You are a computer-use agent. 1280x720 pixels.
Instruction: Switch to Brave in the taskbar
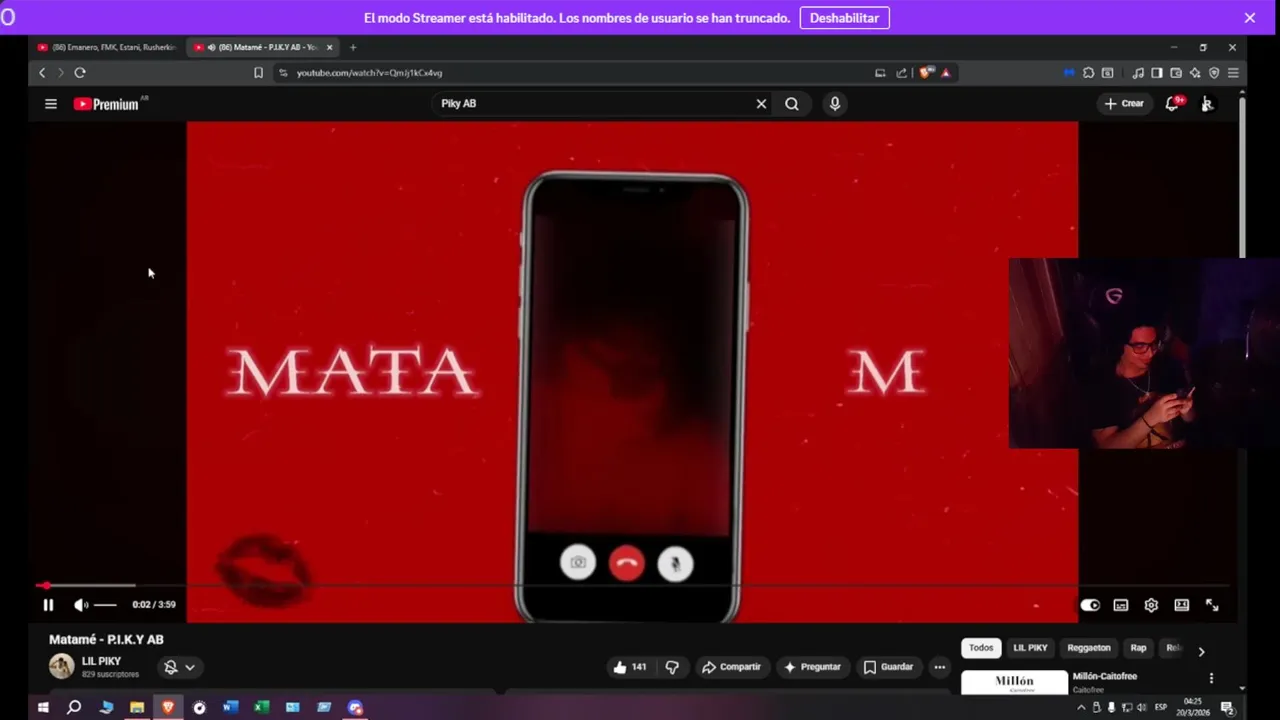168,707
